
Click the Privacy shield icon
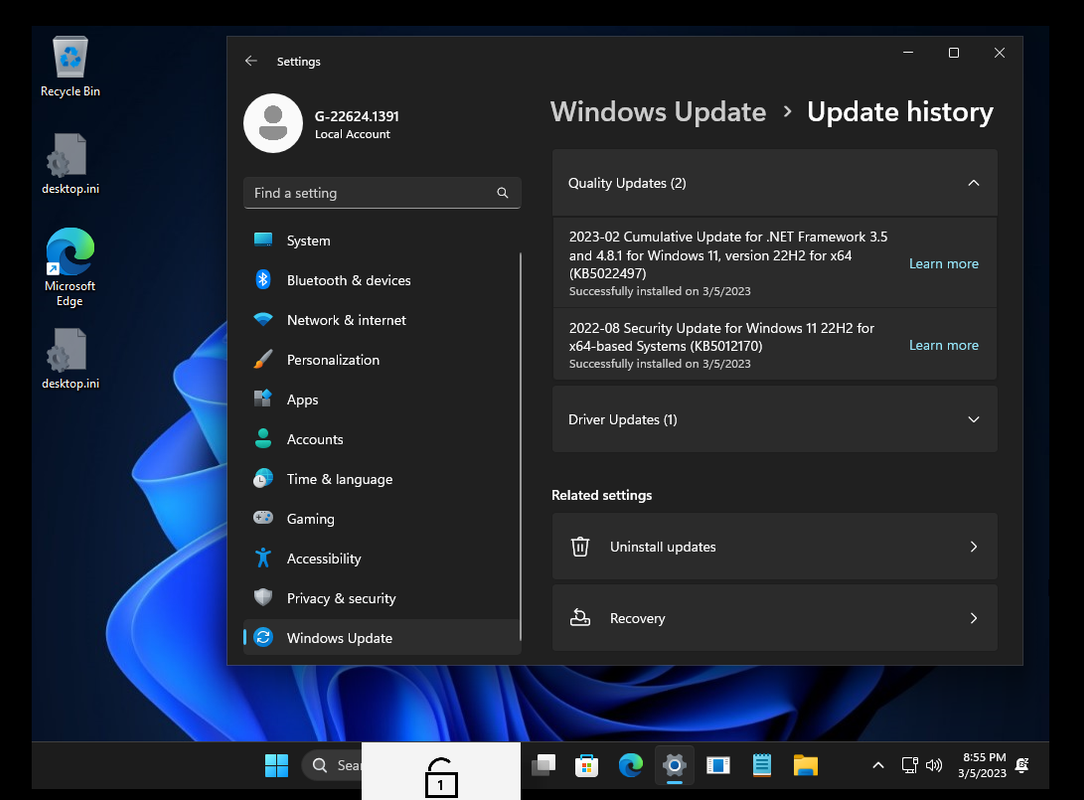[263, 597]
